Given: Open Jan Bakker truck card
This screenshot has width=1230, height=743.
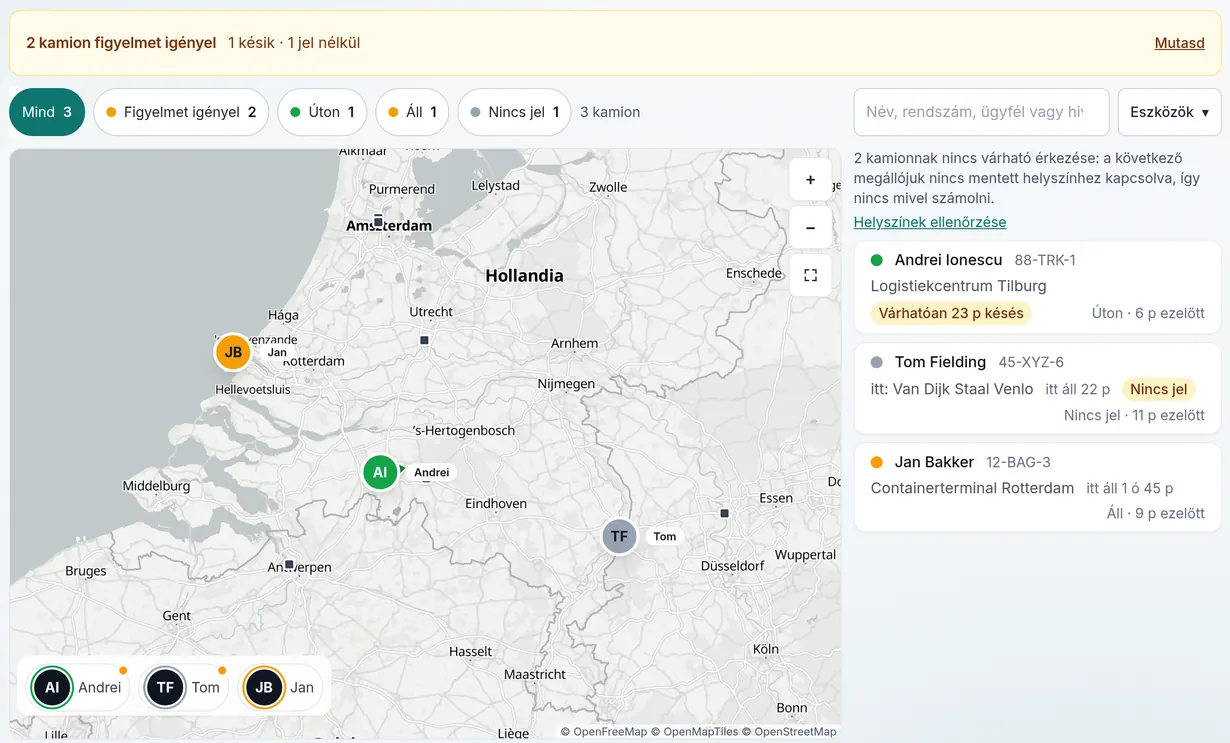Looking at the screenshot, I should click(x=1037, y=487).
